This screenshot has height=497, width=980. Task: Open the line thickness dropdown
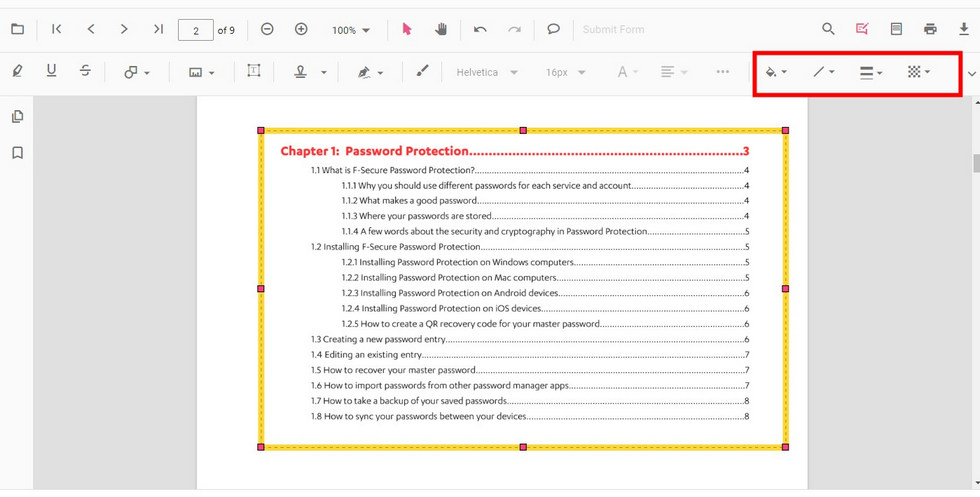click(x=871, y=73)
